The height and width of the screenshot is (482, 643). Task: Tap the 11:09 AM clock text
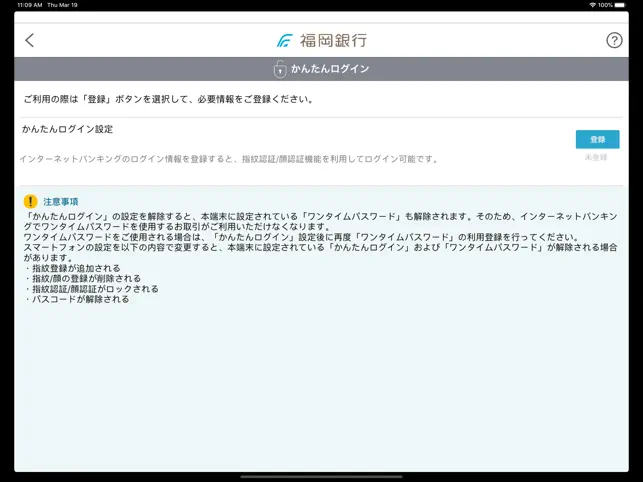coord(30,5)
